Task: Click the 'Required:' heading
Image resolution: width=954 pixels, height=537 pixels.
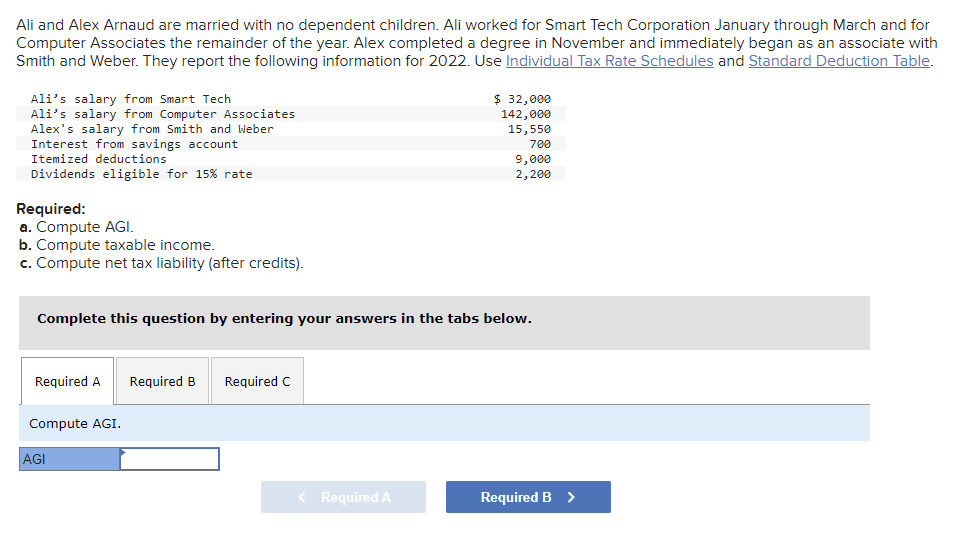Action: 50,209
